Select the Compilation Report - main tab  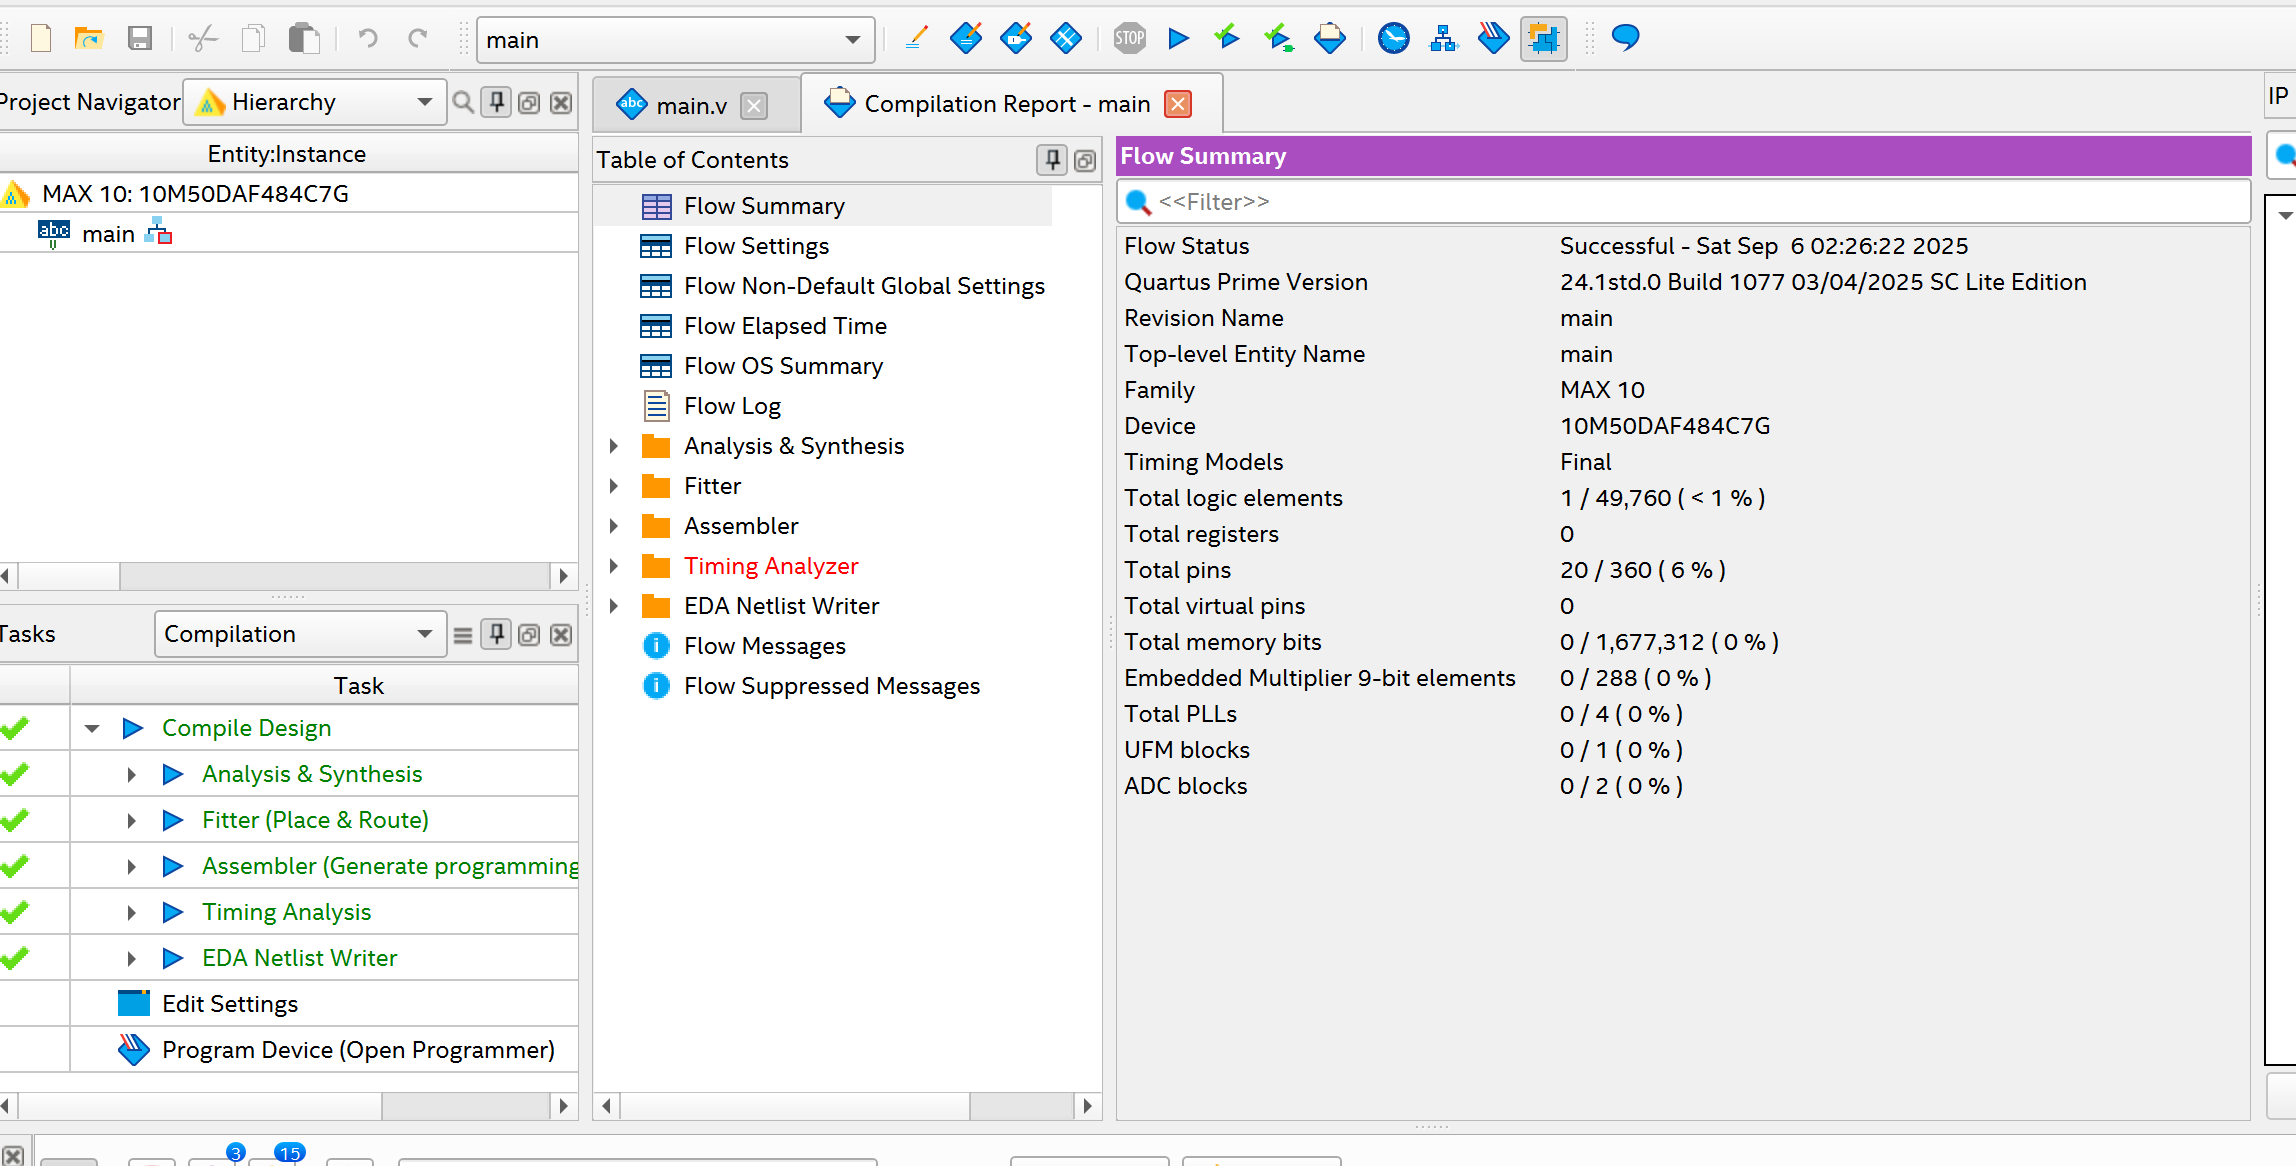[1006, 104]
